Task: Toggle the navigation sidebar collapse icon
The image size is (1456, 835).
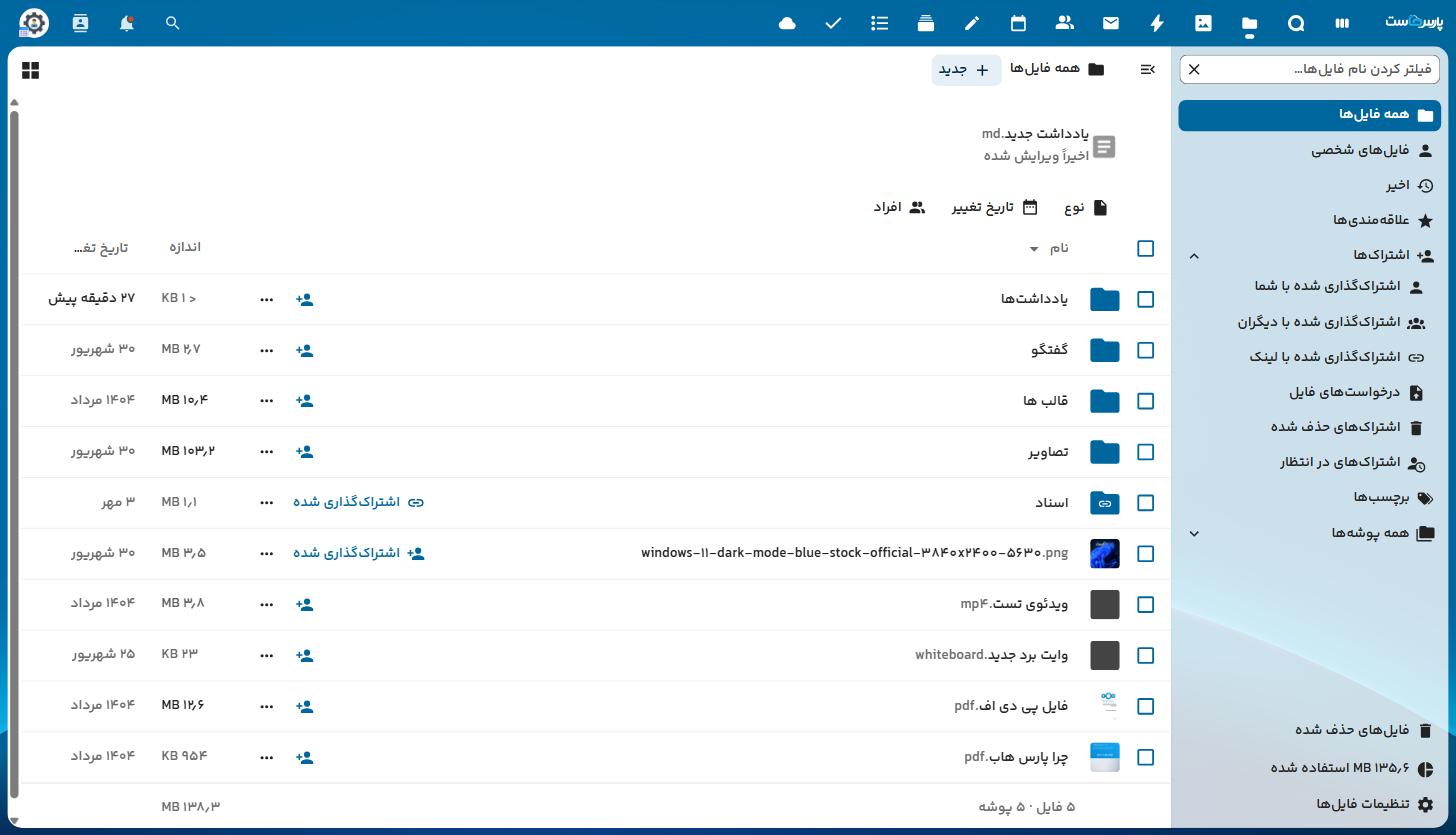Action: click(1147, 69)
